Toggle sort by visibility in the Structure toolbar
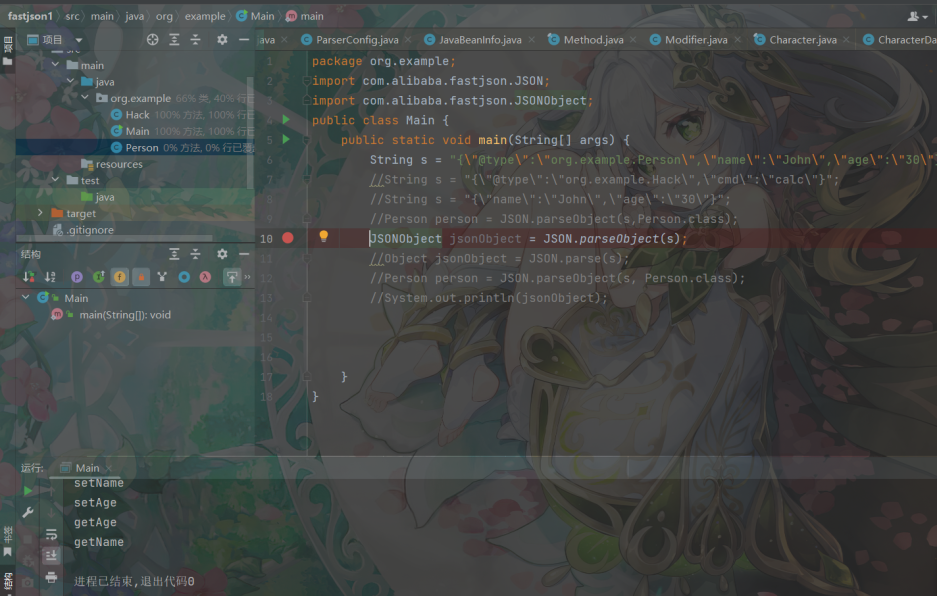The width and height of the screenshot is (937, 596). (x=29, y=277)
